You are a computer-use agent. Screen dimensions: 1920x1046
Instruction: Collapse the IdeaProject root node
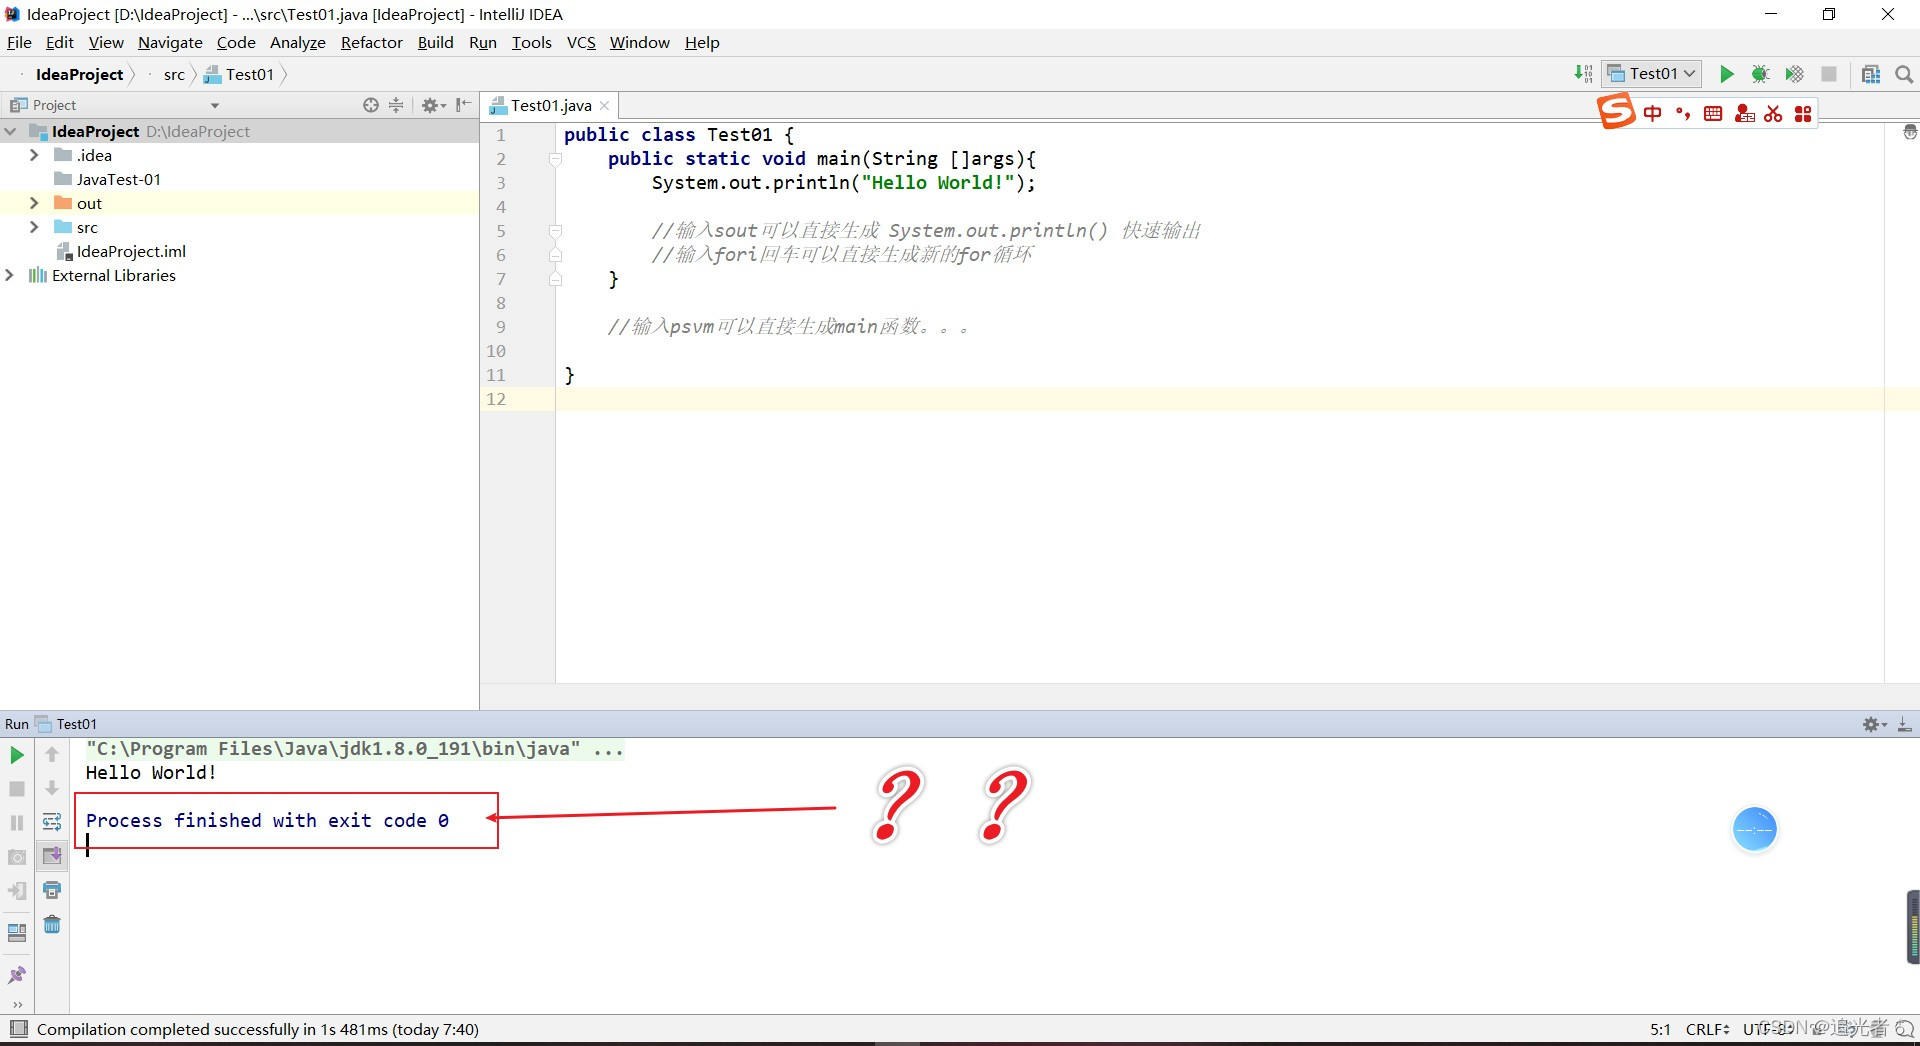coord(10,131)
